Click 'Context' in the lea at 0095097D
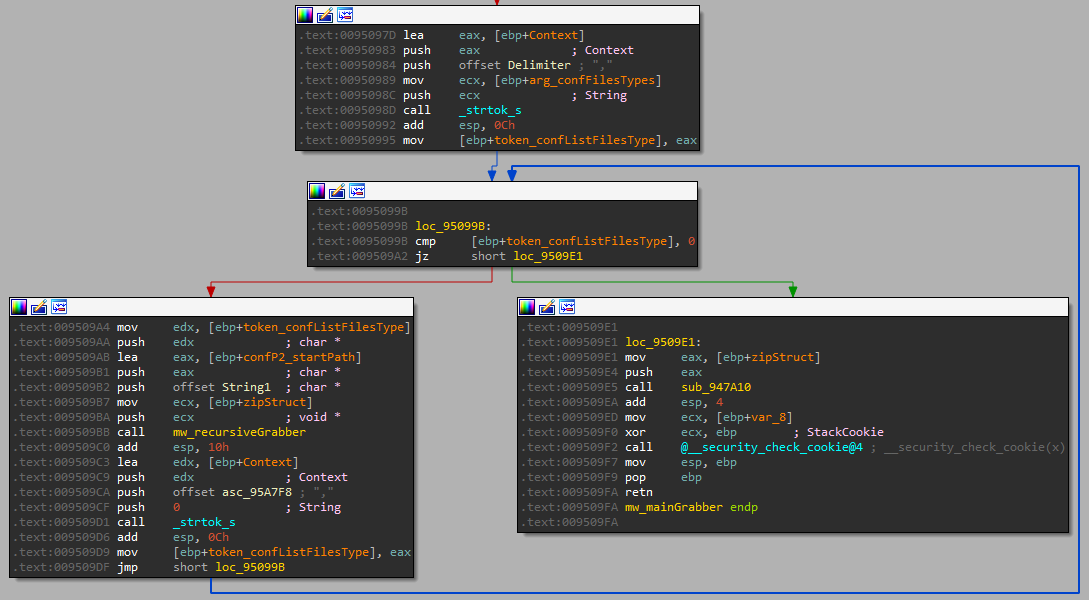 click(x=553, y=35)
